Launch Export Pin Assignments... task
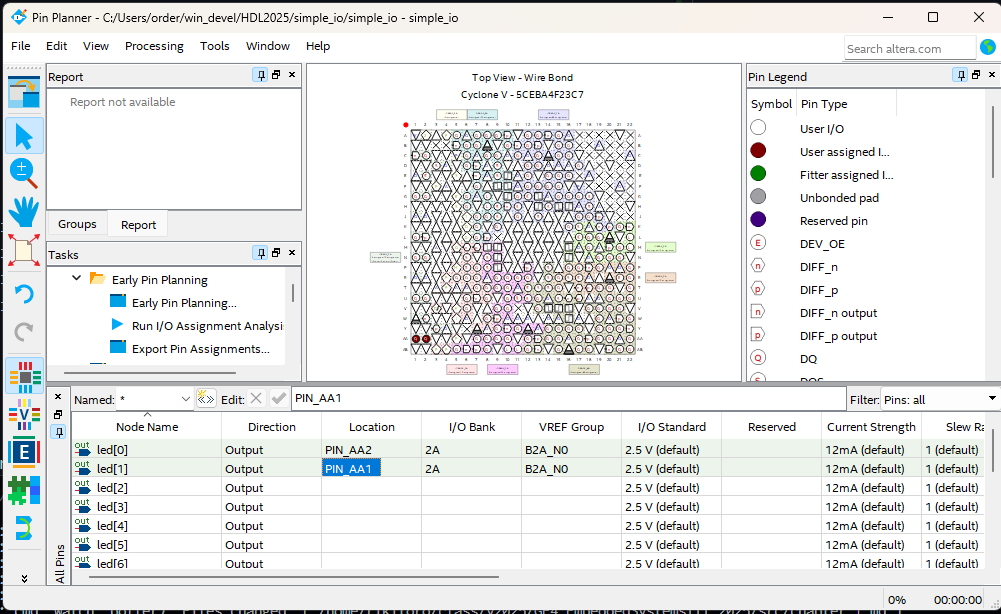Viewport: 1001px width, 614px height. [200, 348]
